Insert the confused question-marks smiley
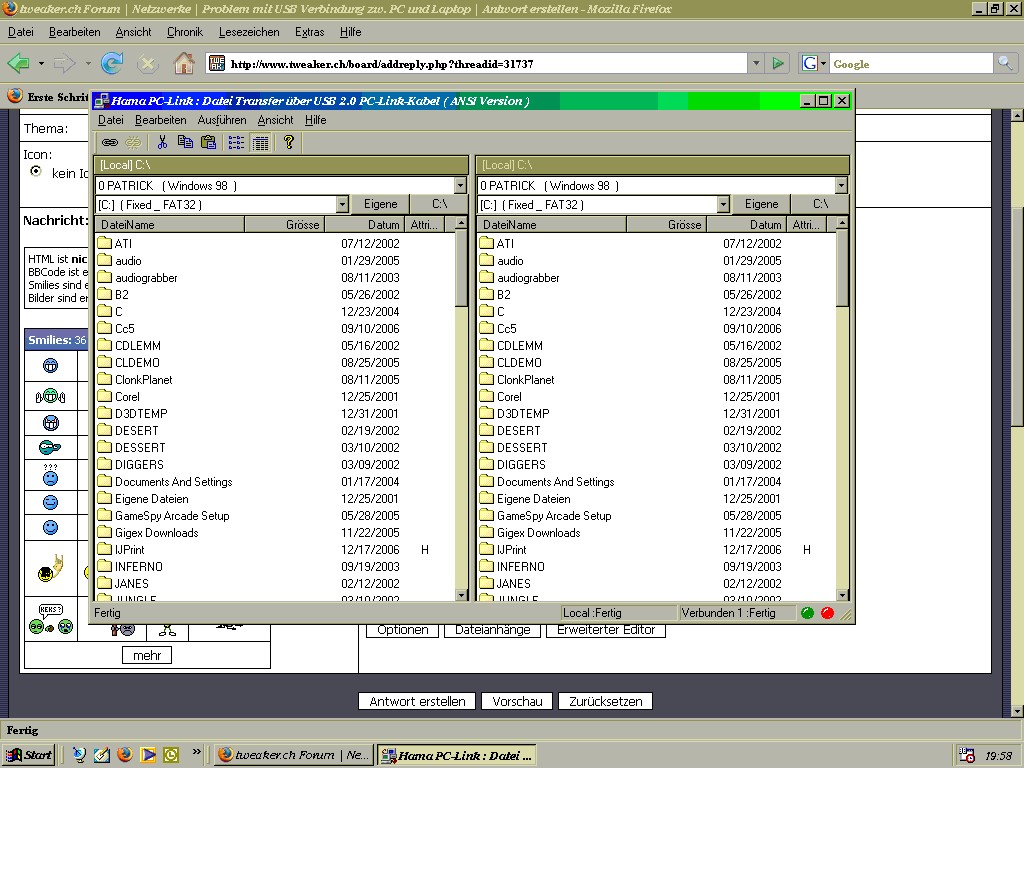 point(50,475)
